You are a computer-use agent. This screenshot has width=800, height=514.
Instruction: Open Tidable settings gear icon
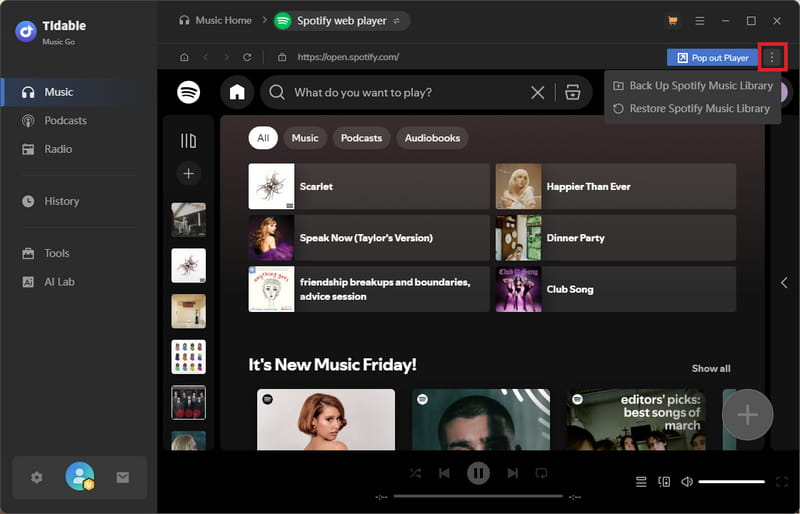37,477
